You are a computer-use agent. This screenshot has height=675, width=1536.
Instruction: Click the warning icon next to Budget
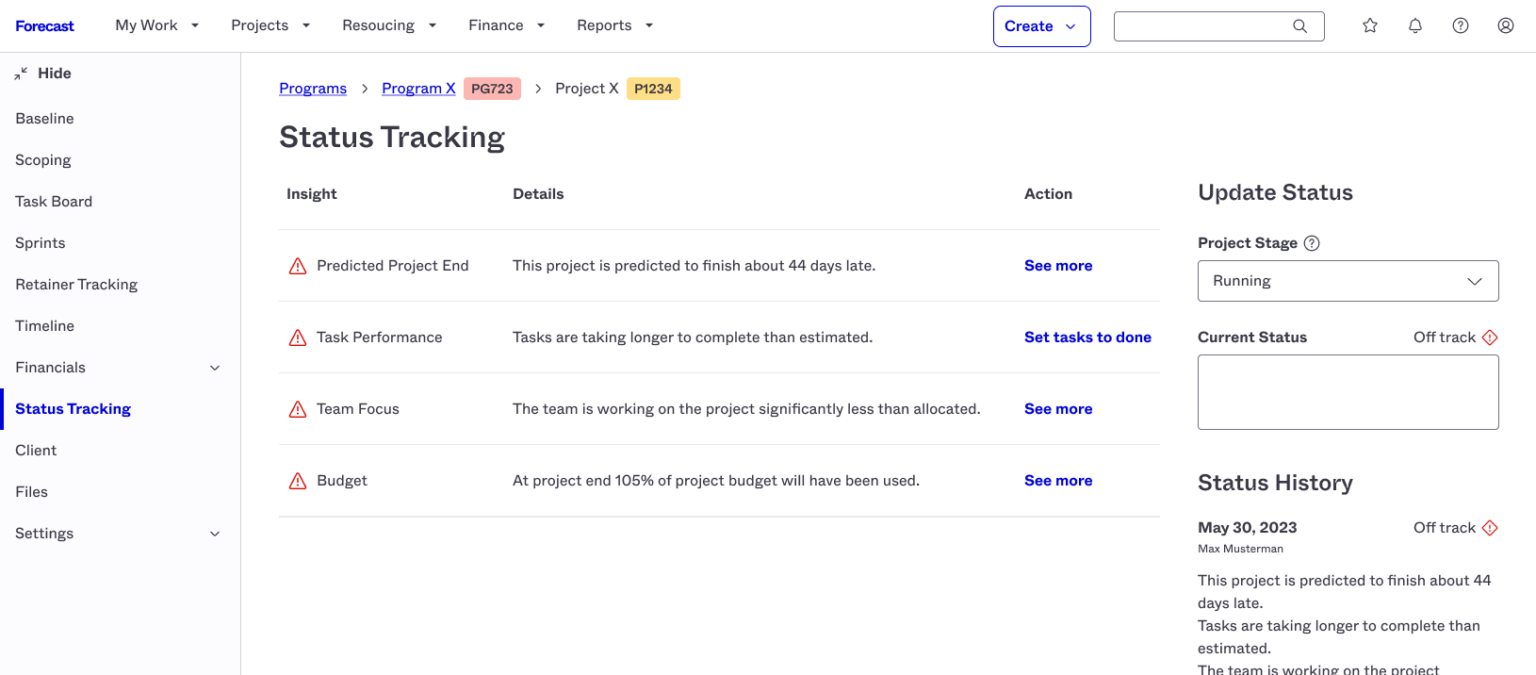296,480
